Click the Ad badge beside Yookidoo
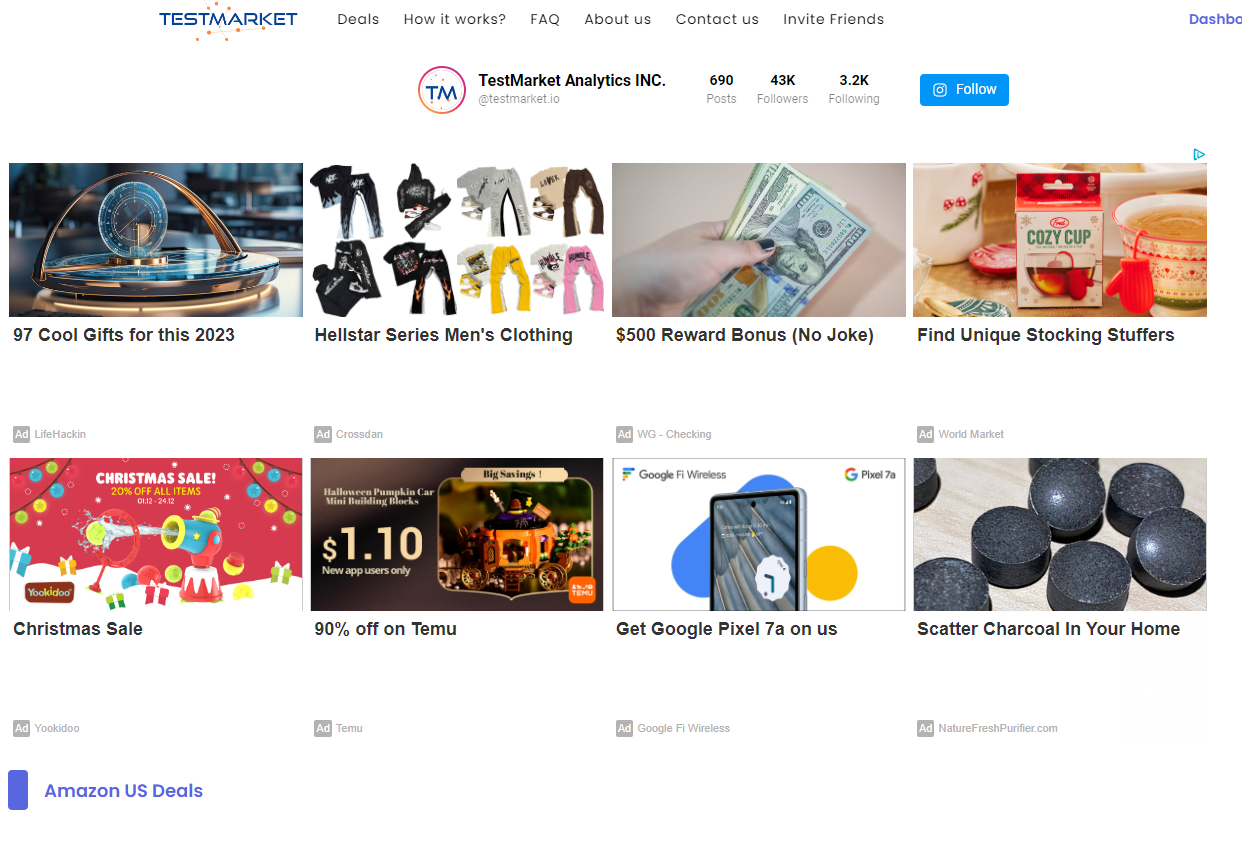 tap(21, 728)
